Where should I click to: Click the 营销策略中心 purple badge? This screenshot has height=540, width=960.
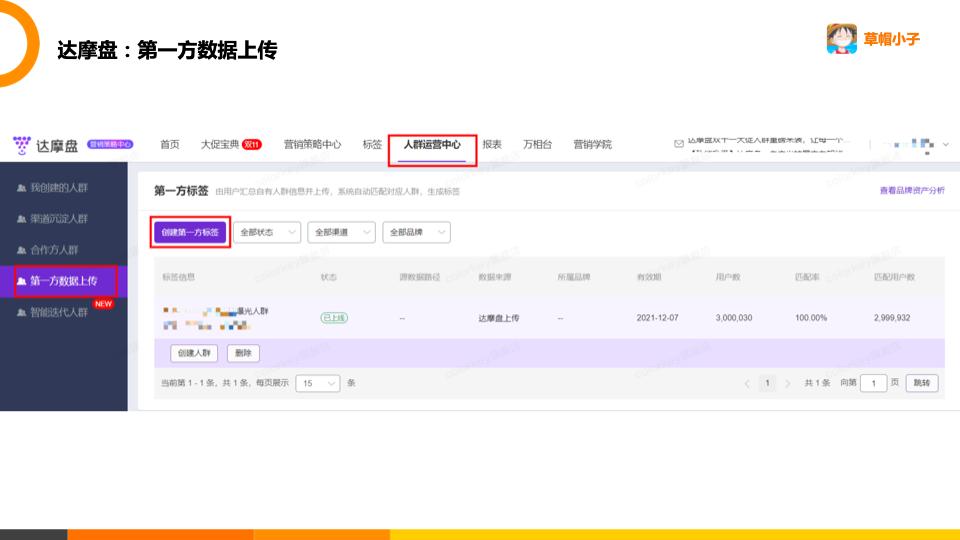tap(110, 144)
